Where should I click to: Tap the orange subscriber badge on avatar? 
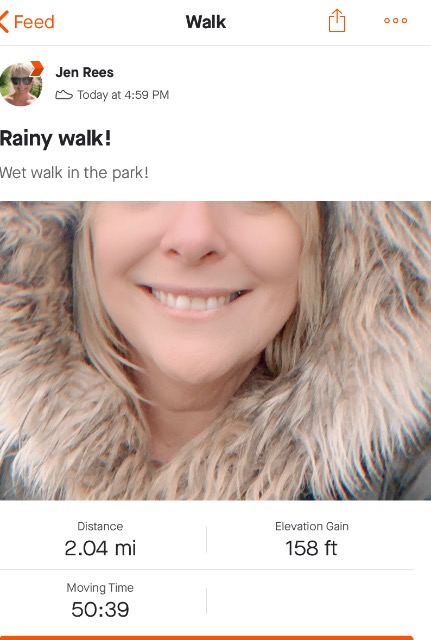tap(37, 68)
